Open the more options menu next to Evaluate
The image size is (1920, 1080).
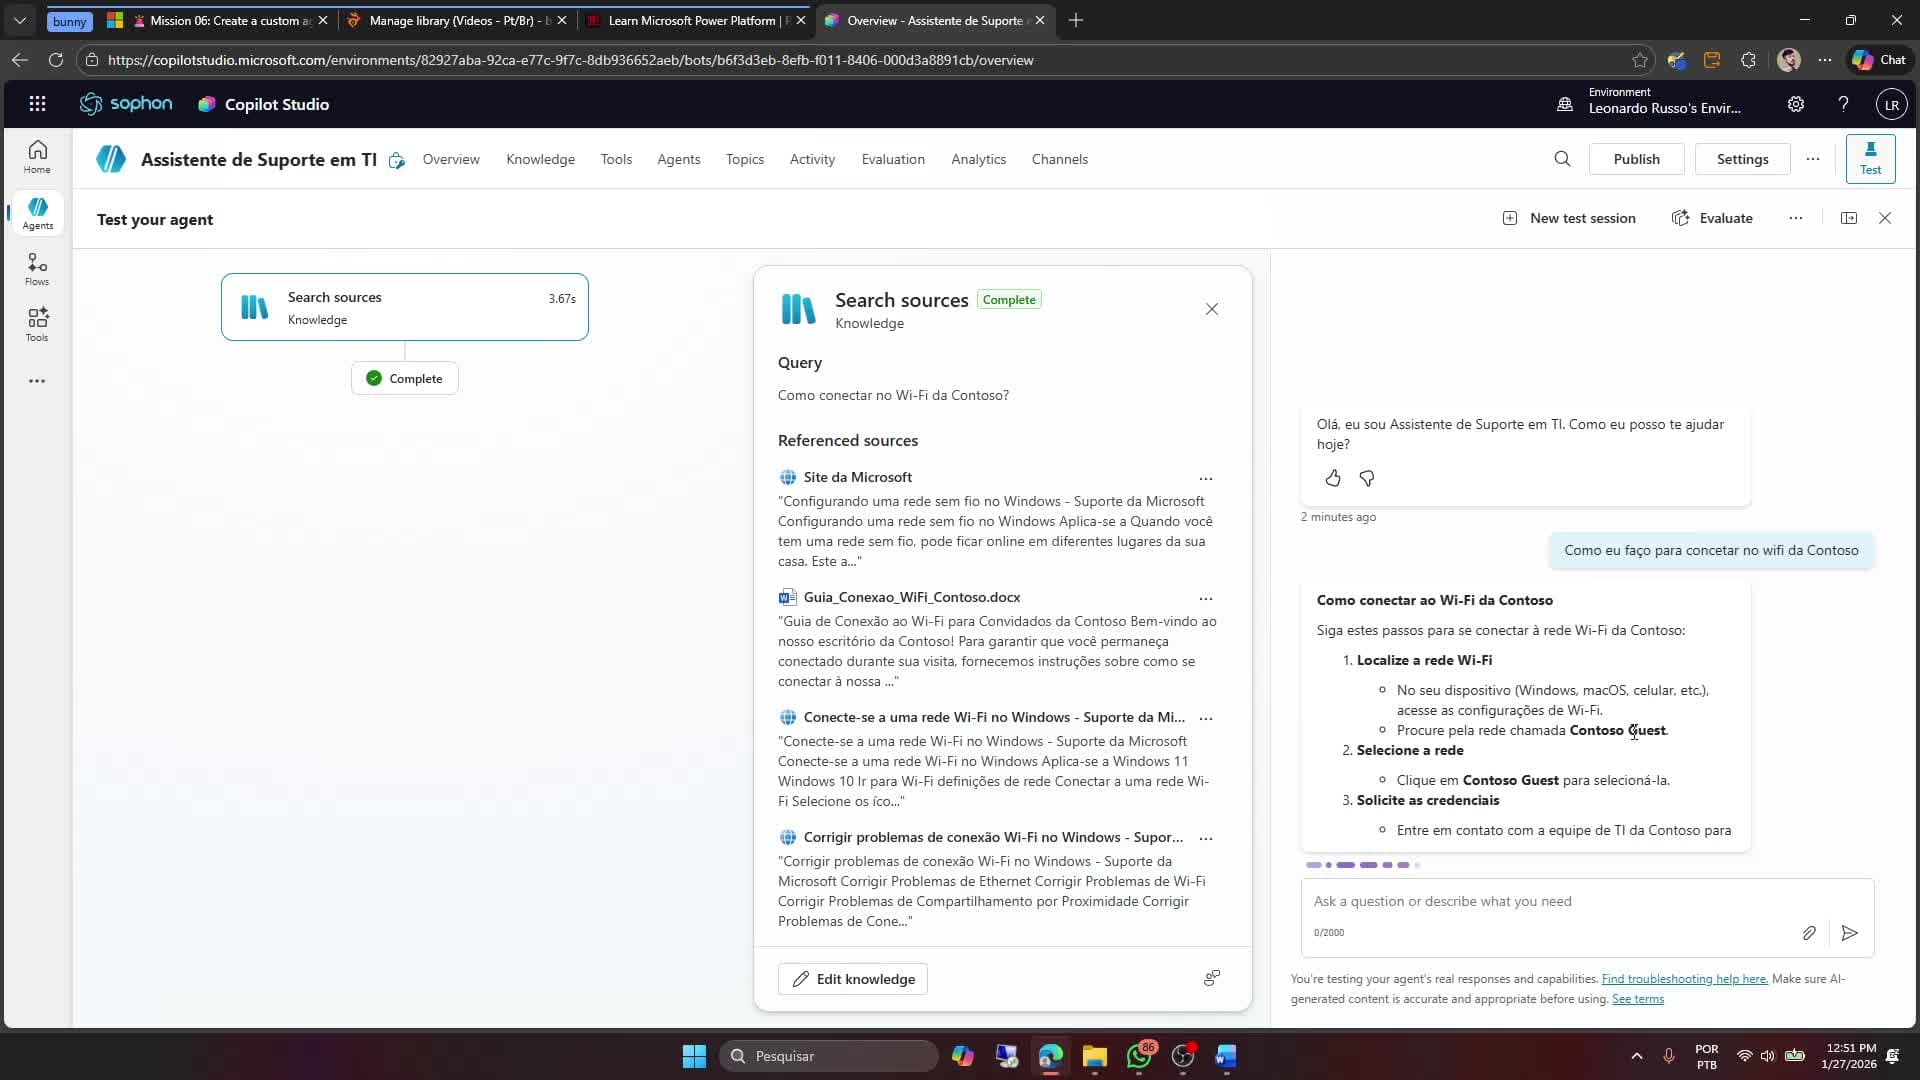[1796, 217]
